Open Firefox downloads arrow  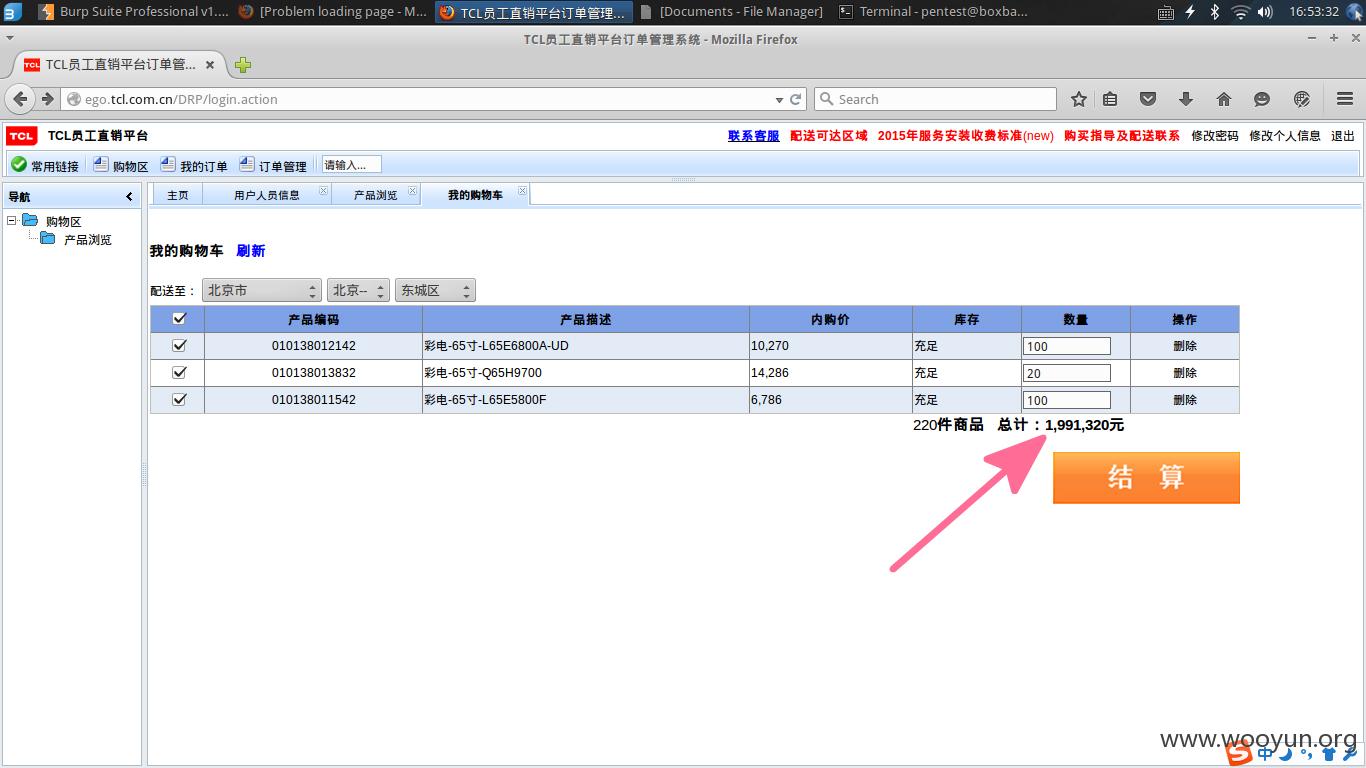[1186, 99]
